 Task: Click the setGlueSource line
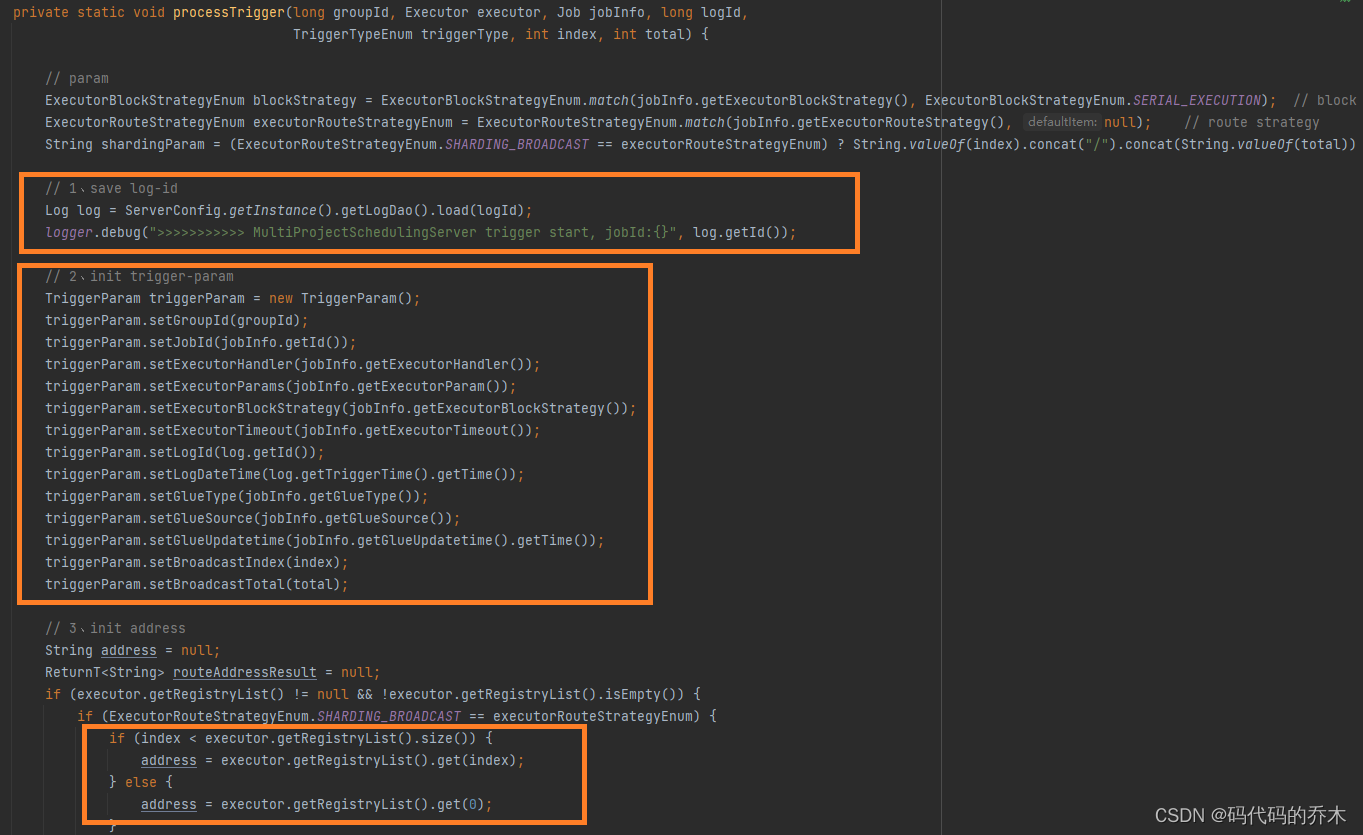click(x=253, y=518)
